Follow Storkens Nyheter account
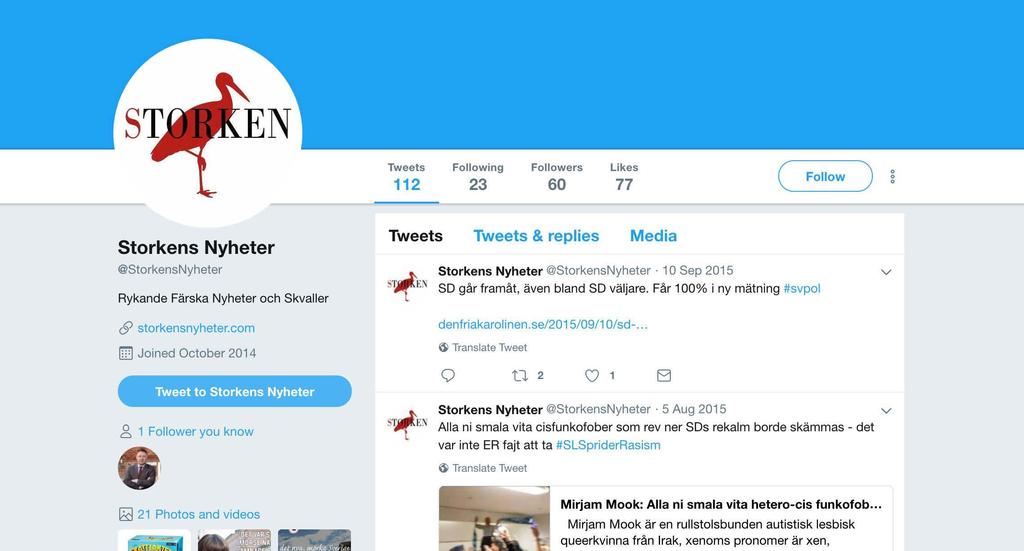The image size is (1024, 551). click(x=825, y=176)
